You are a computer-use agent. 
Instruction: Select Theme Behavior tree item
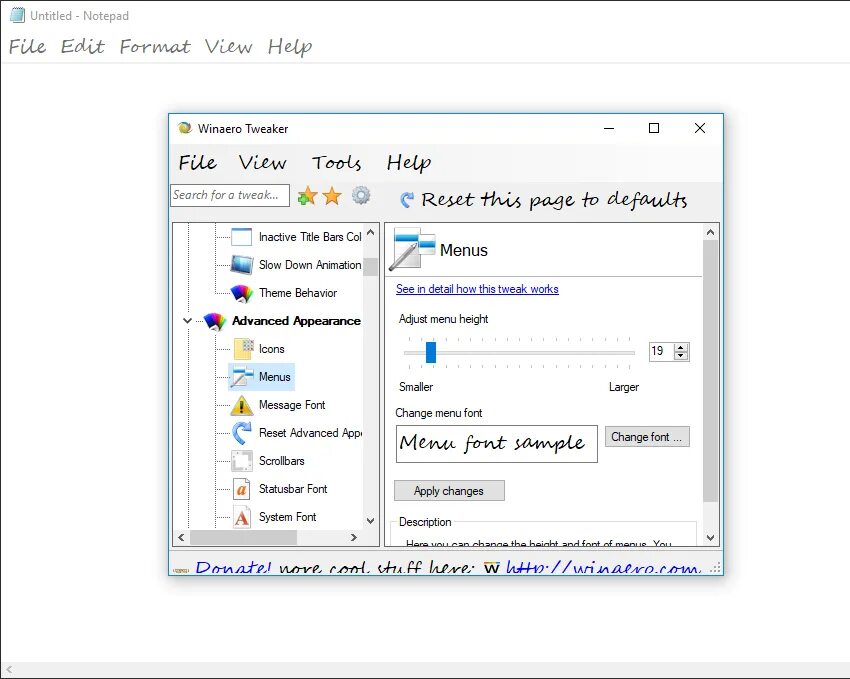[x=298, y=293]
